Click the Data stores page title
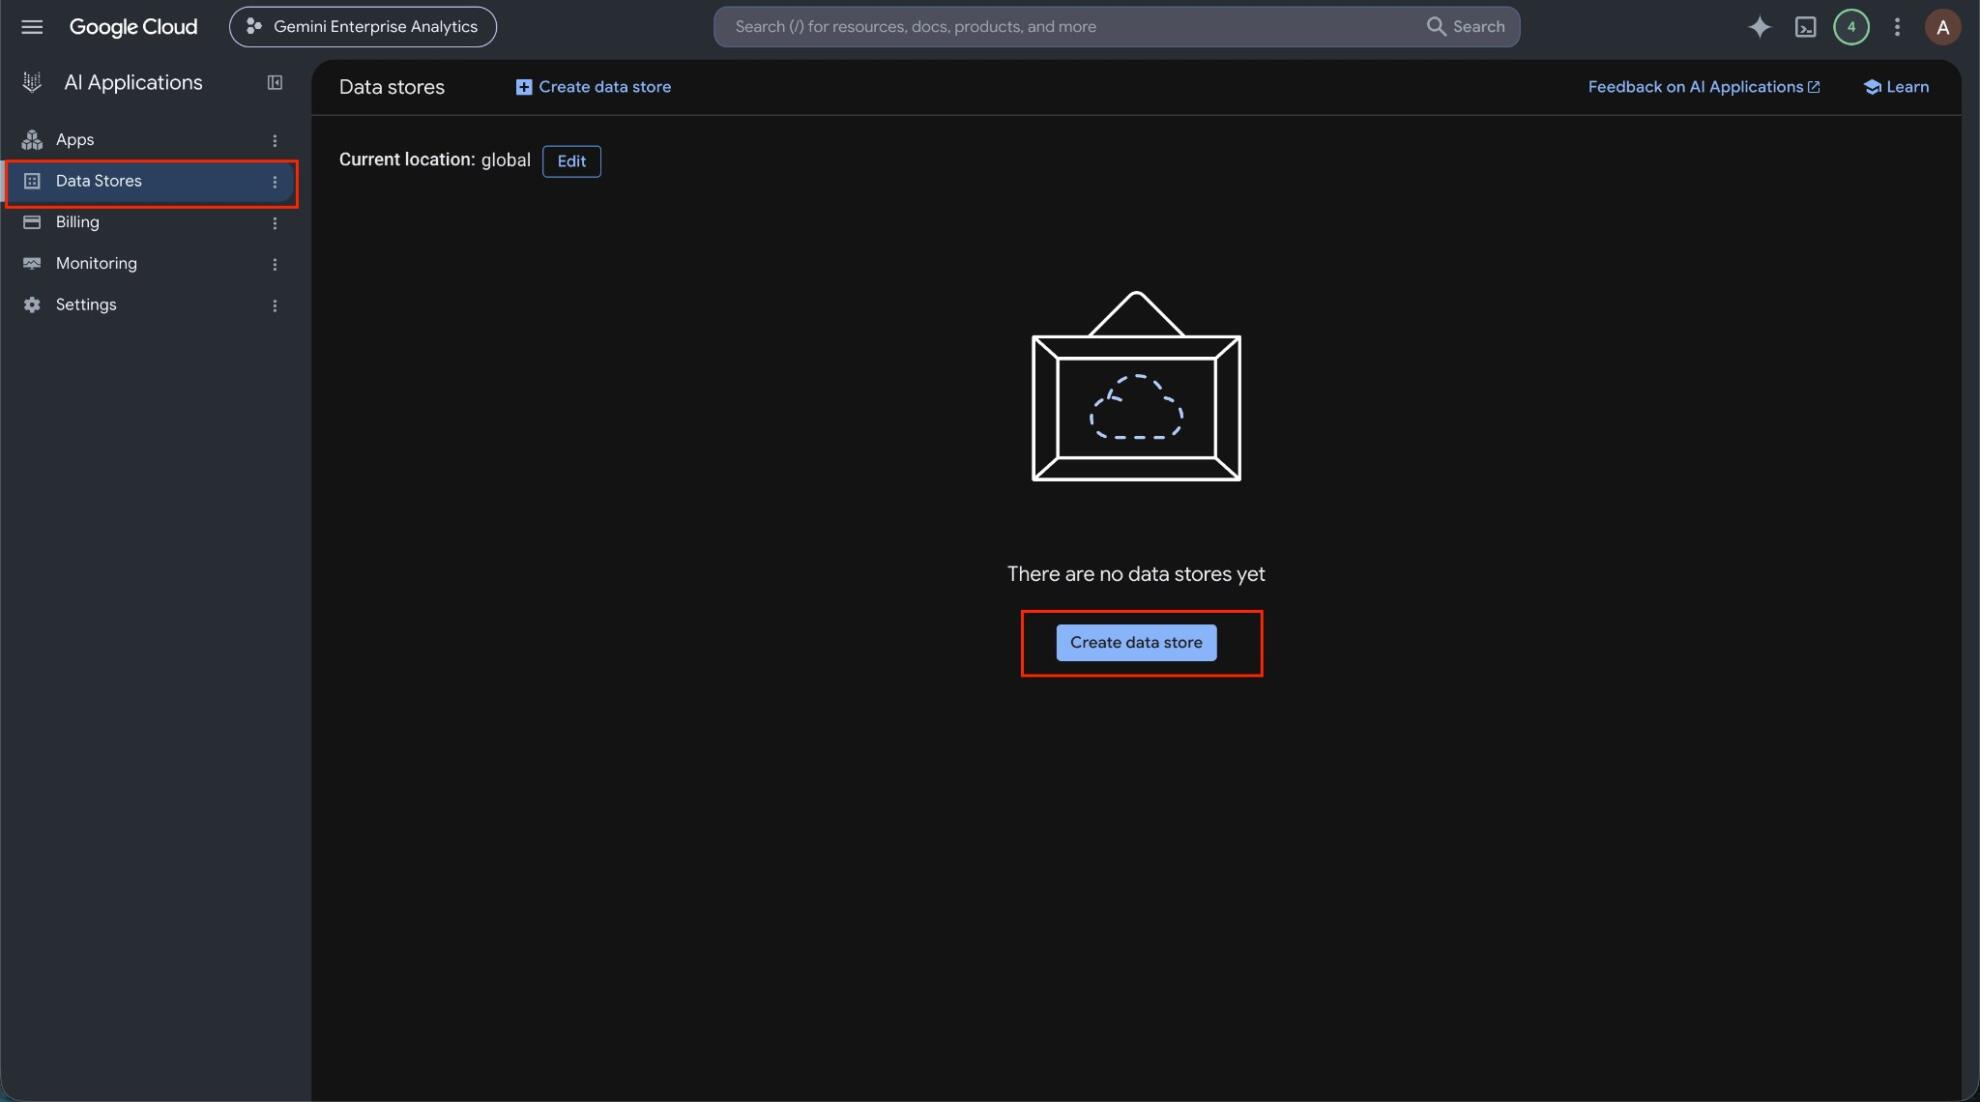Screen dimensions: 1980x1102 click(392, 87)
